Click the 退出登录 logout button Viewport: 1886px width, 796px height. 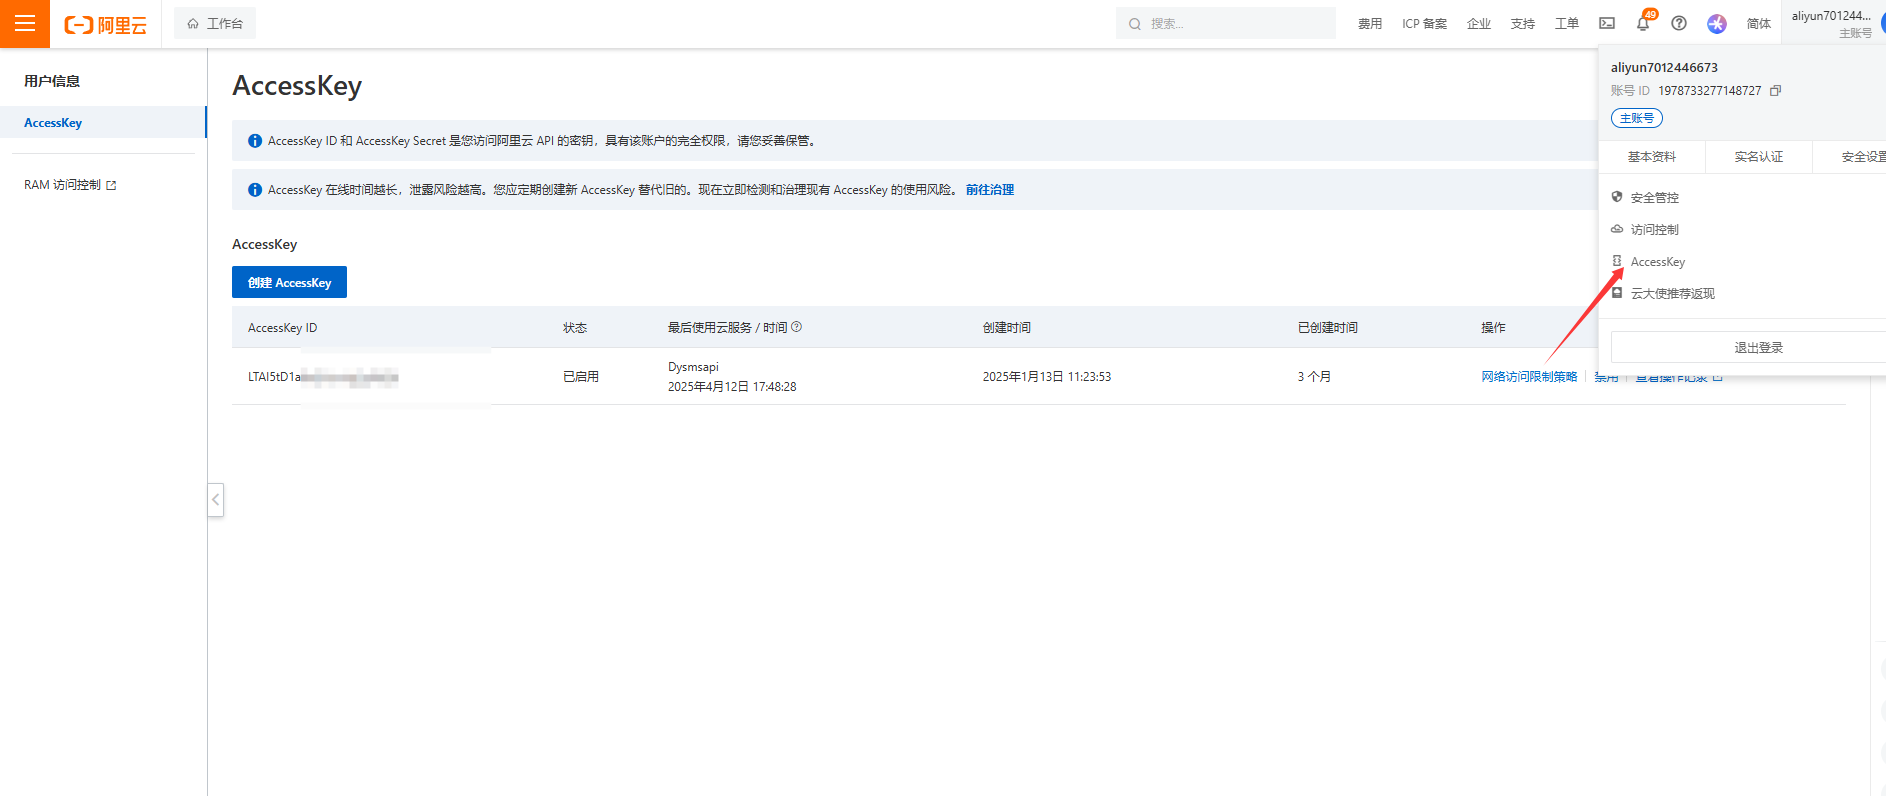1758,348
